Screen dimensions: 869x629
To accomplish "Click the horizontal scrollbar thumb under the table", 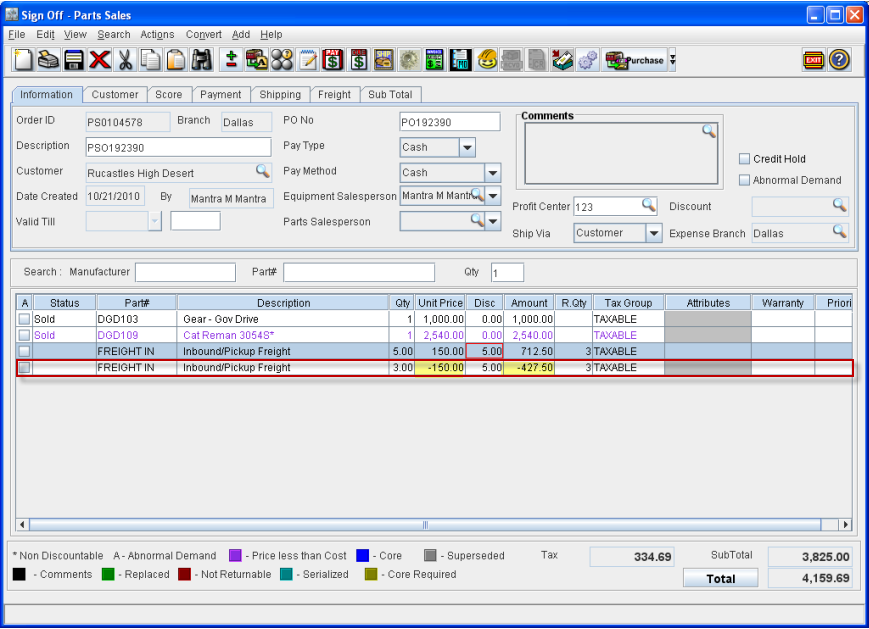I will (425, 524).
